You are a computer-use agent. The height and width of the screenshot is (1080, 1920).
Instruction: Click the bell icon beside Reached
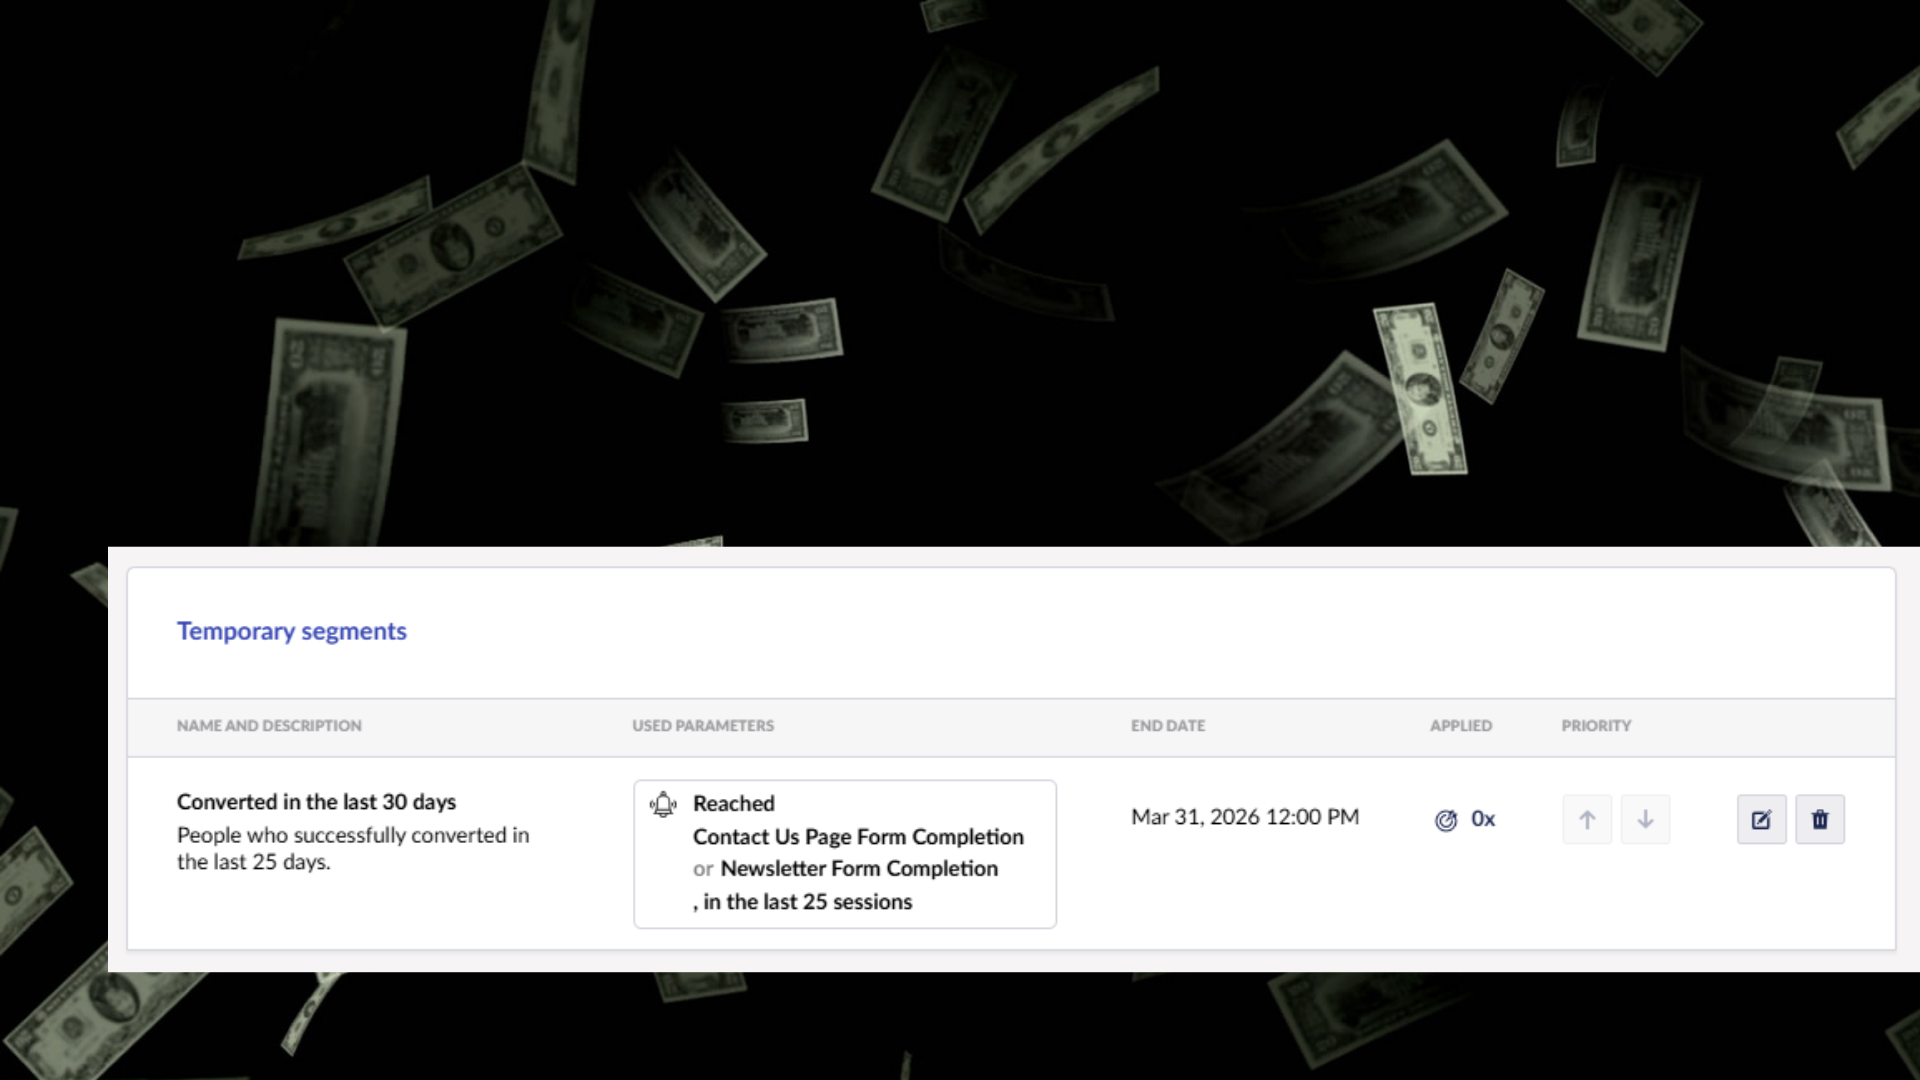[x=663, y=804]
